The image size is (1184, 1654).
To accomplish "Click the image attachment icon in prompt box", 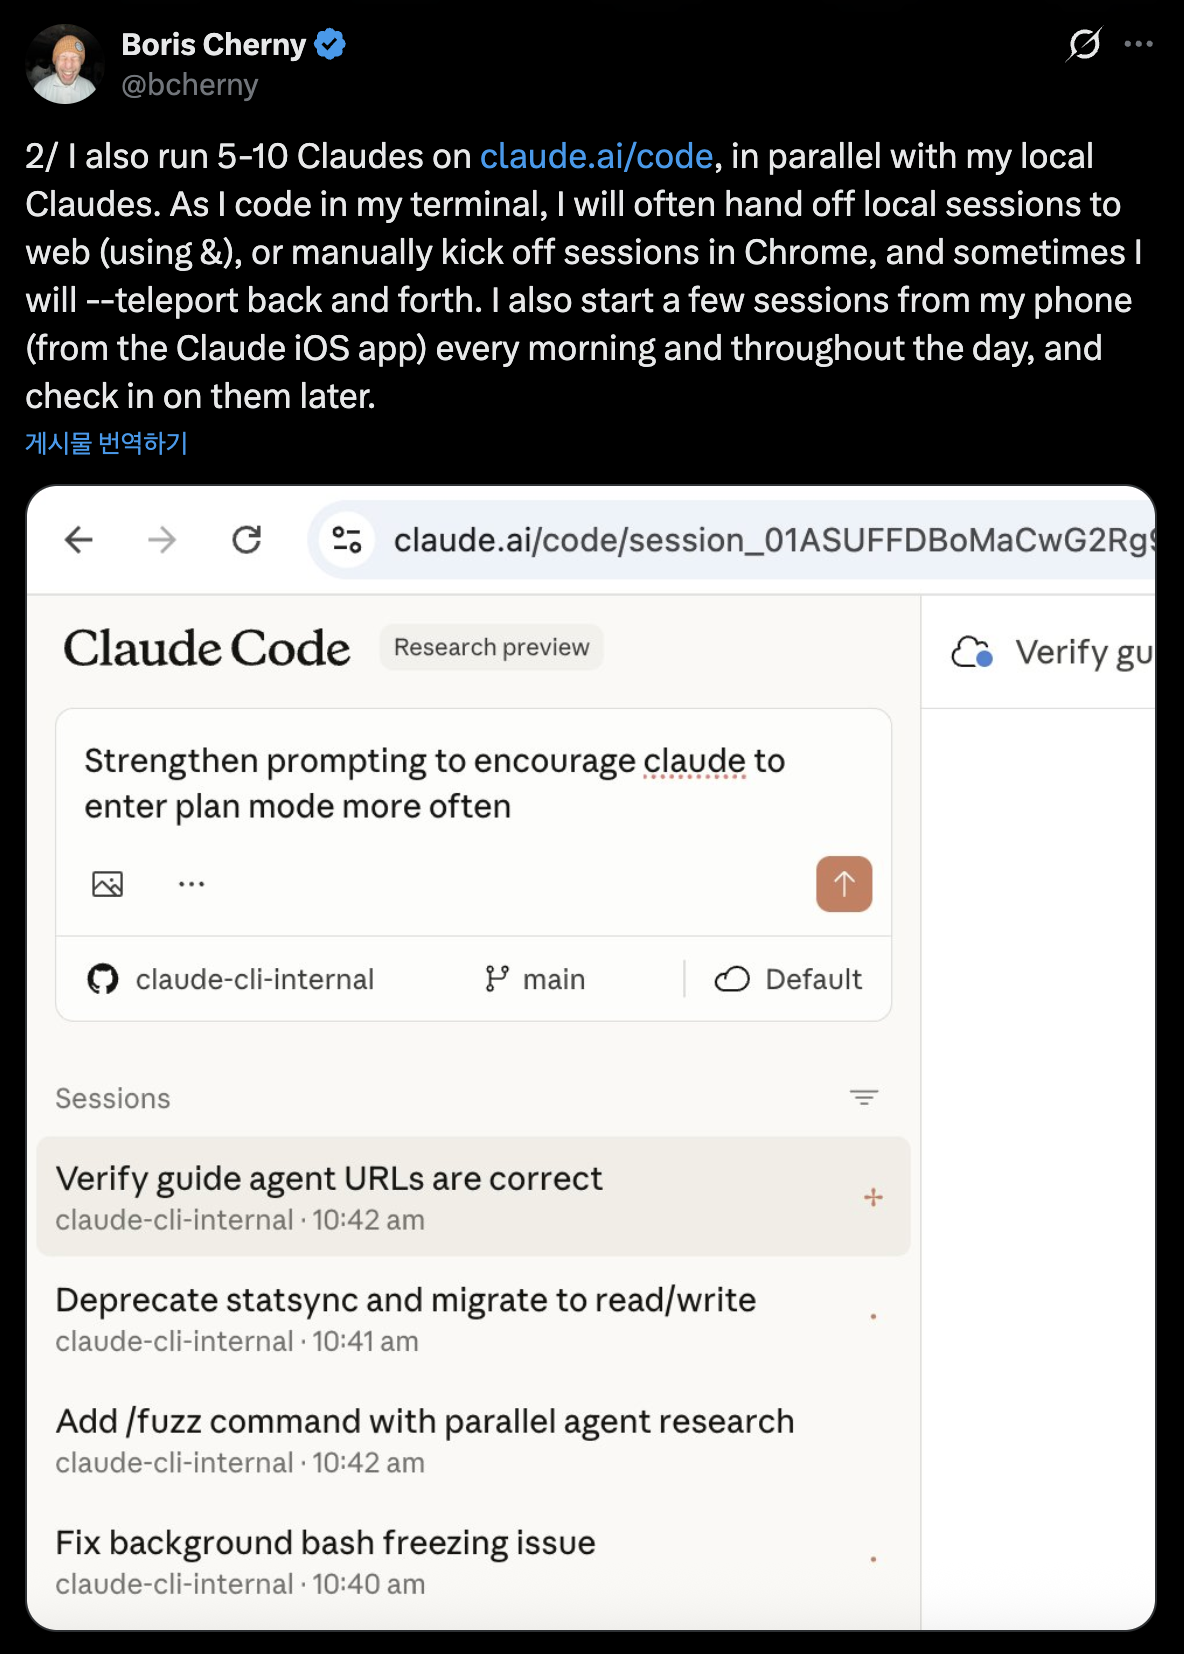I will 108,884.
